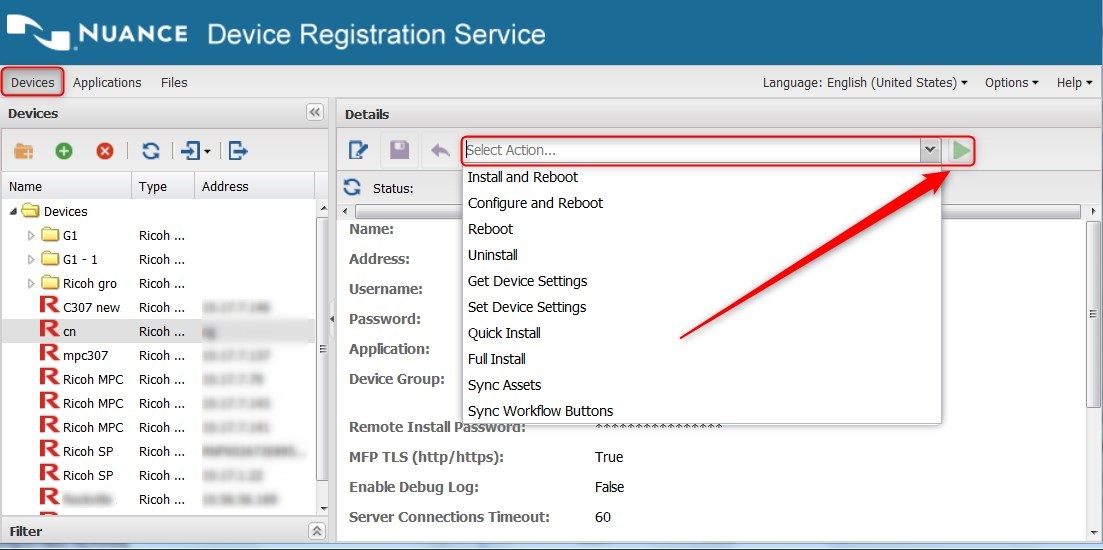The height and width of the screenshot is (550, 1103).
Task: Collapse the Devices panel
Action: [x=315, y=113]
